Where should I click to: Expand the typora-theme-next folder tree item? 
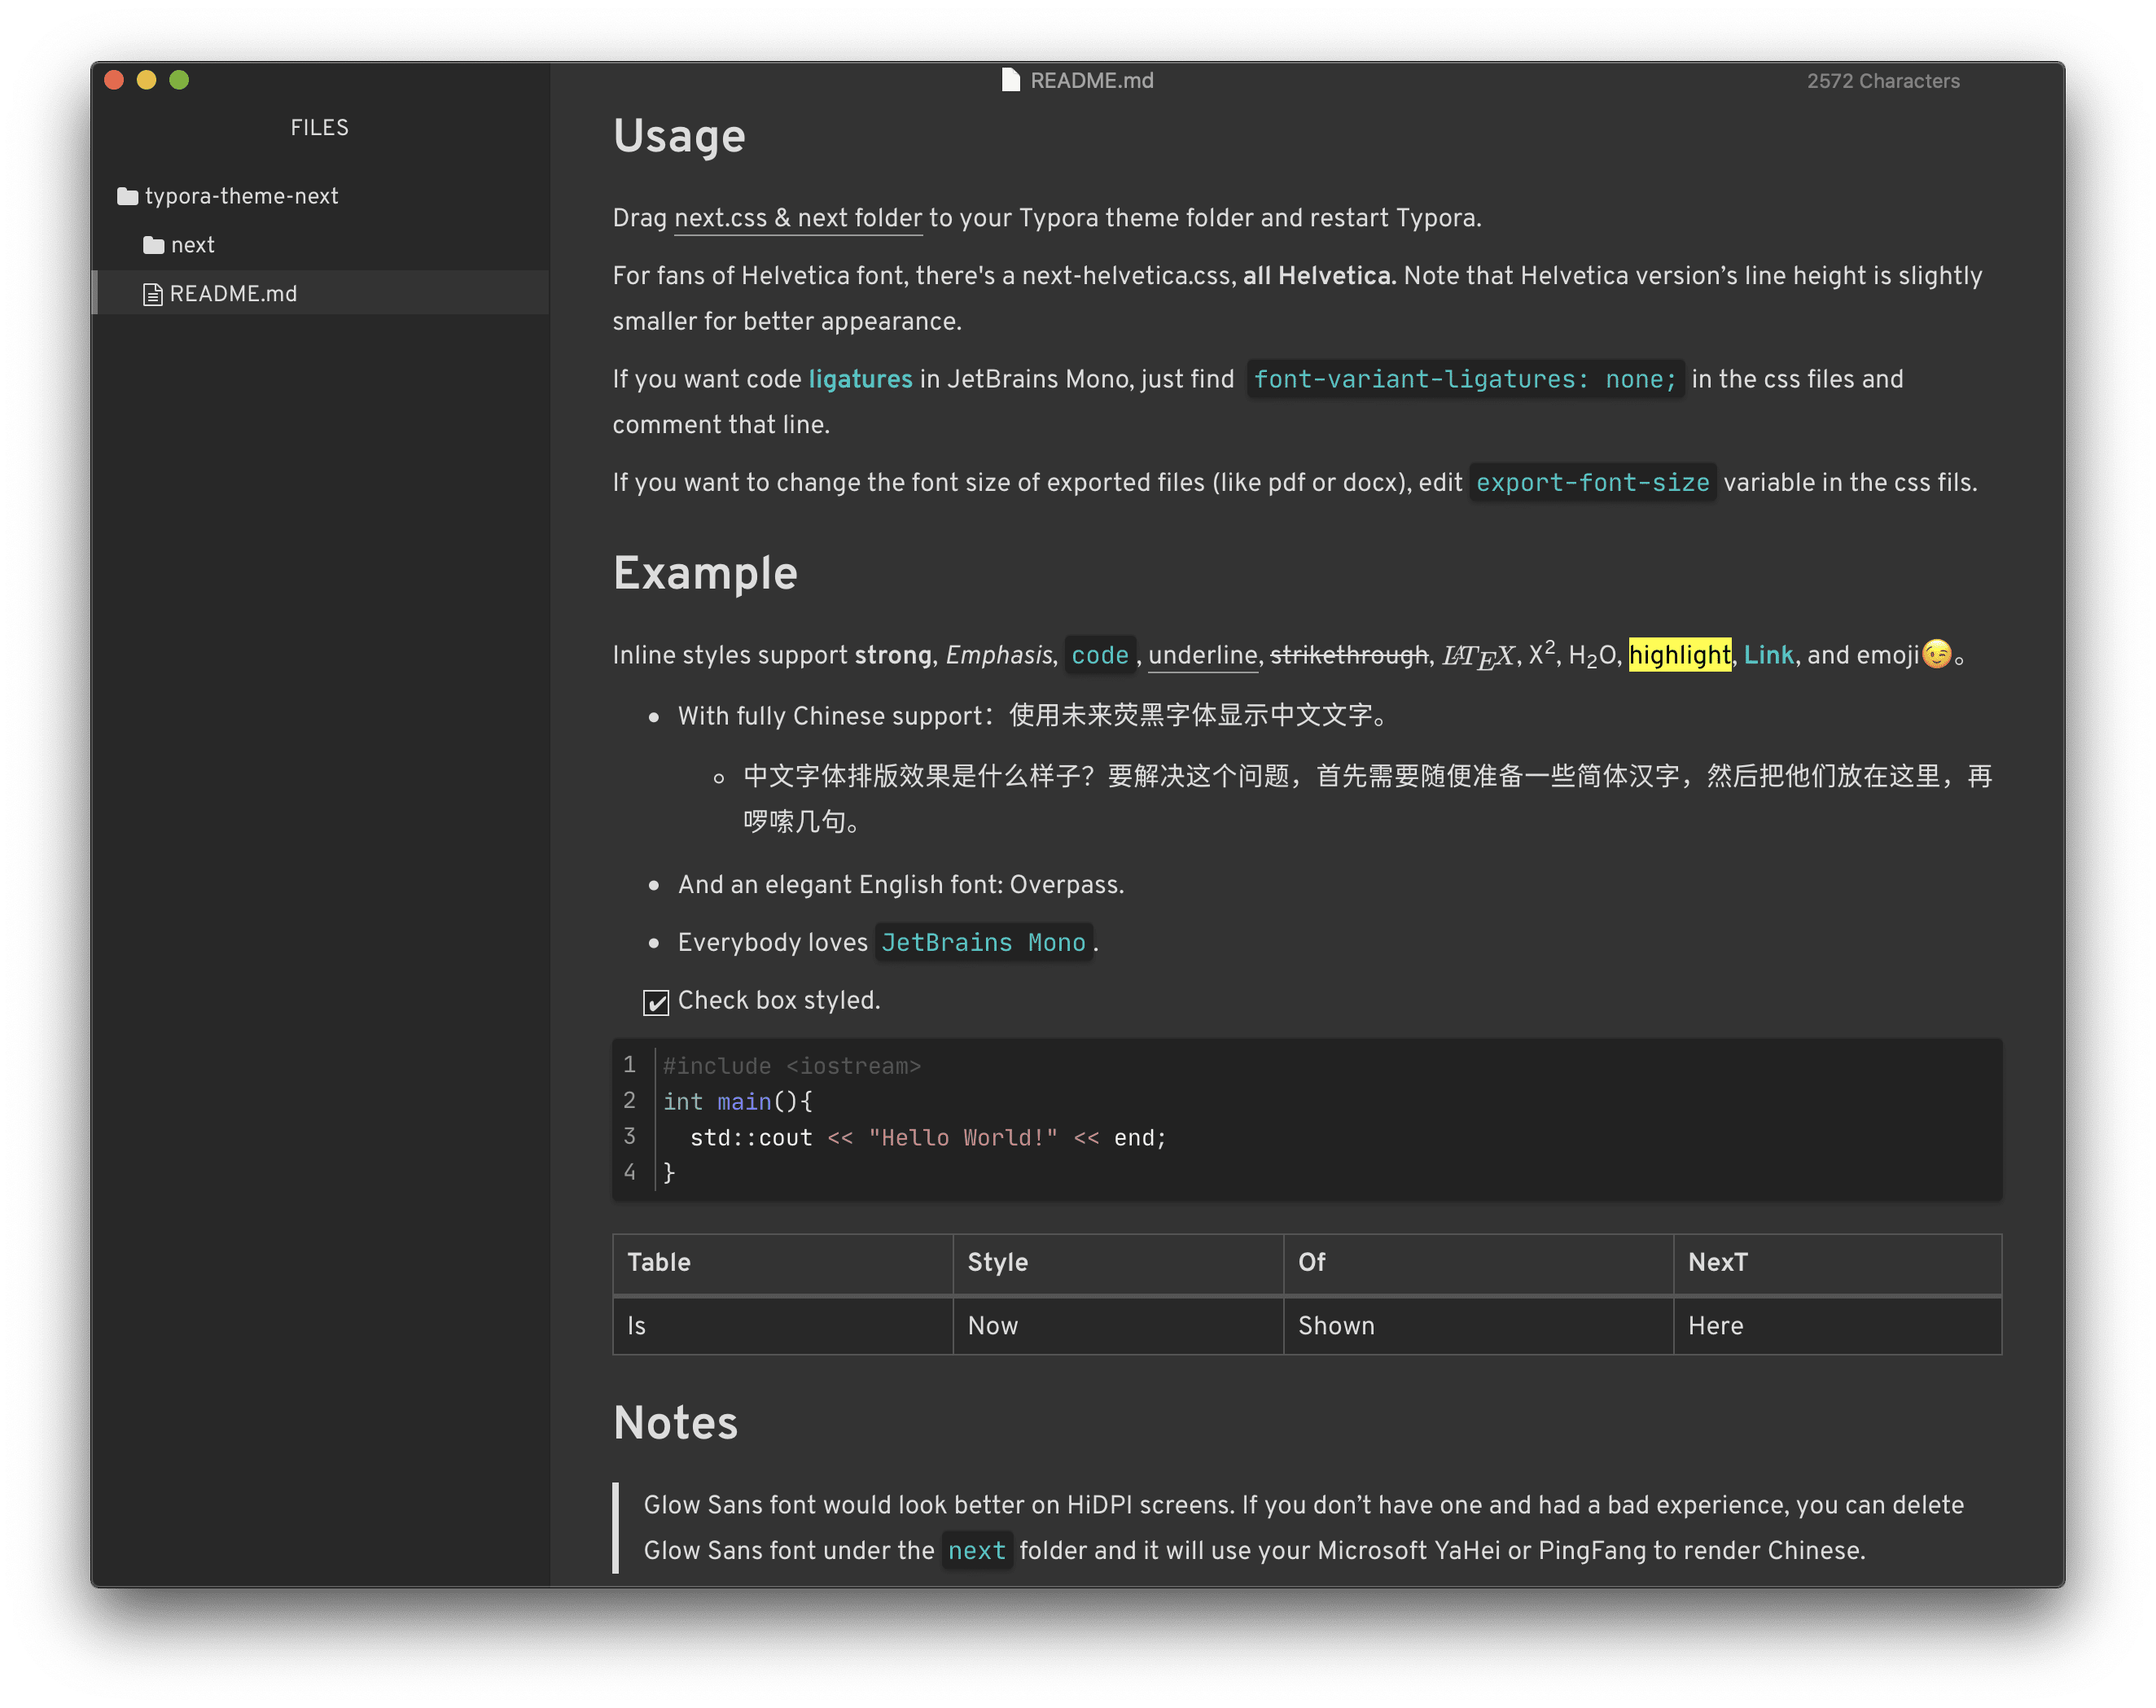tap(241, 196)
